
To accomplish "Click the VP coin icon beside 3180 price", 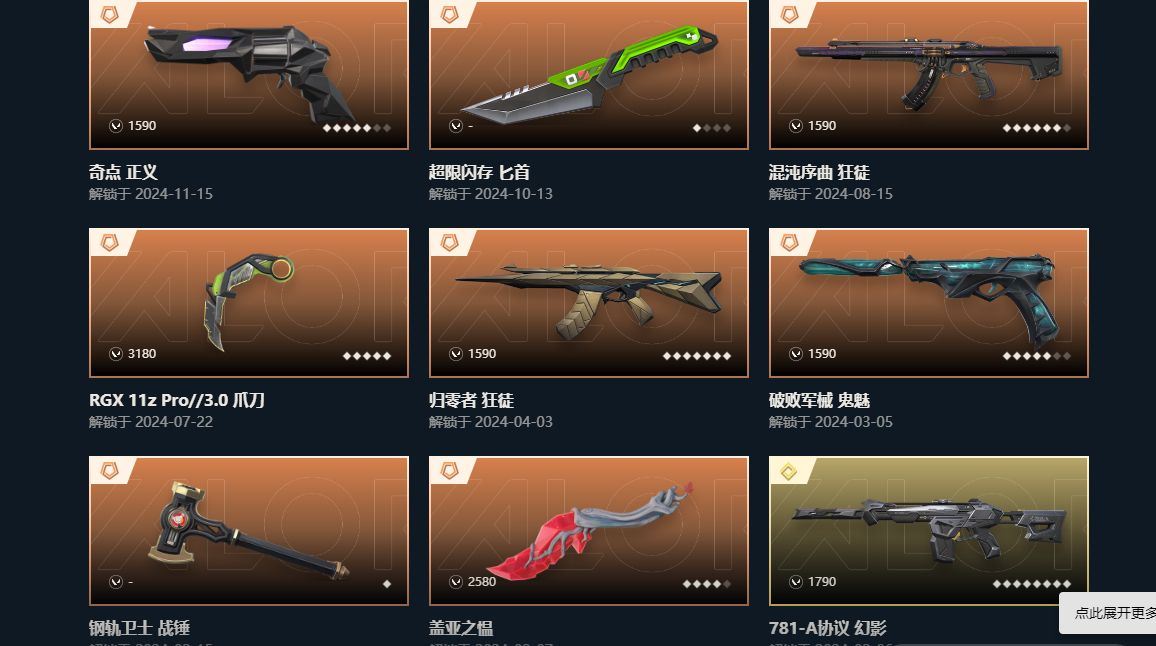I will point(116,354).
